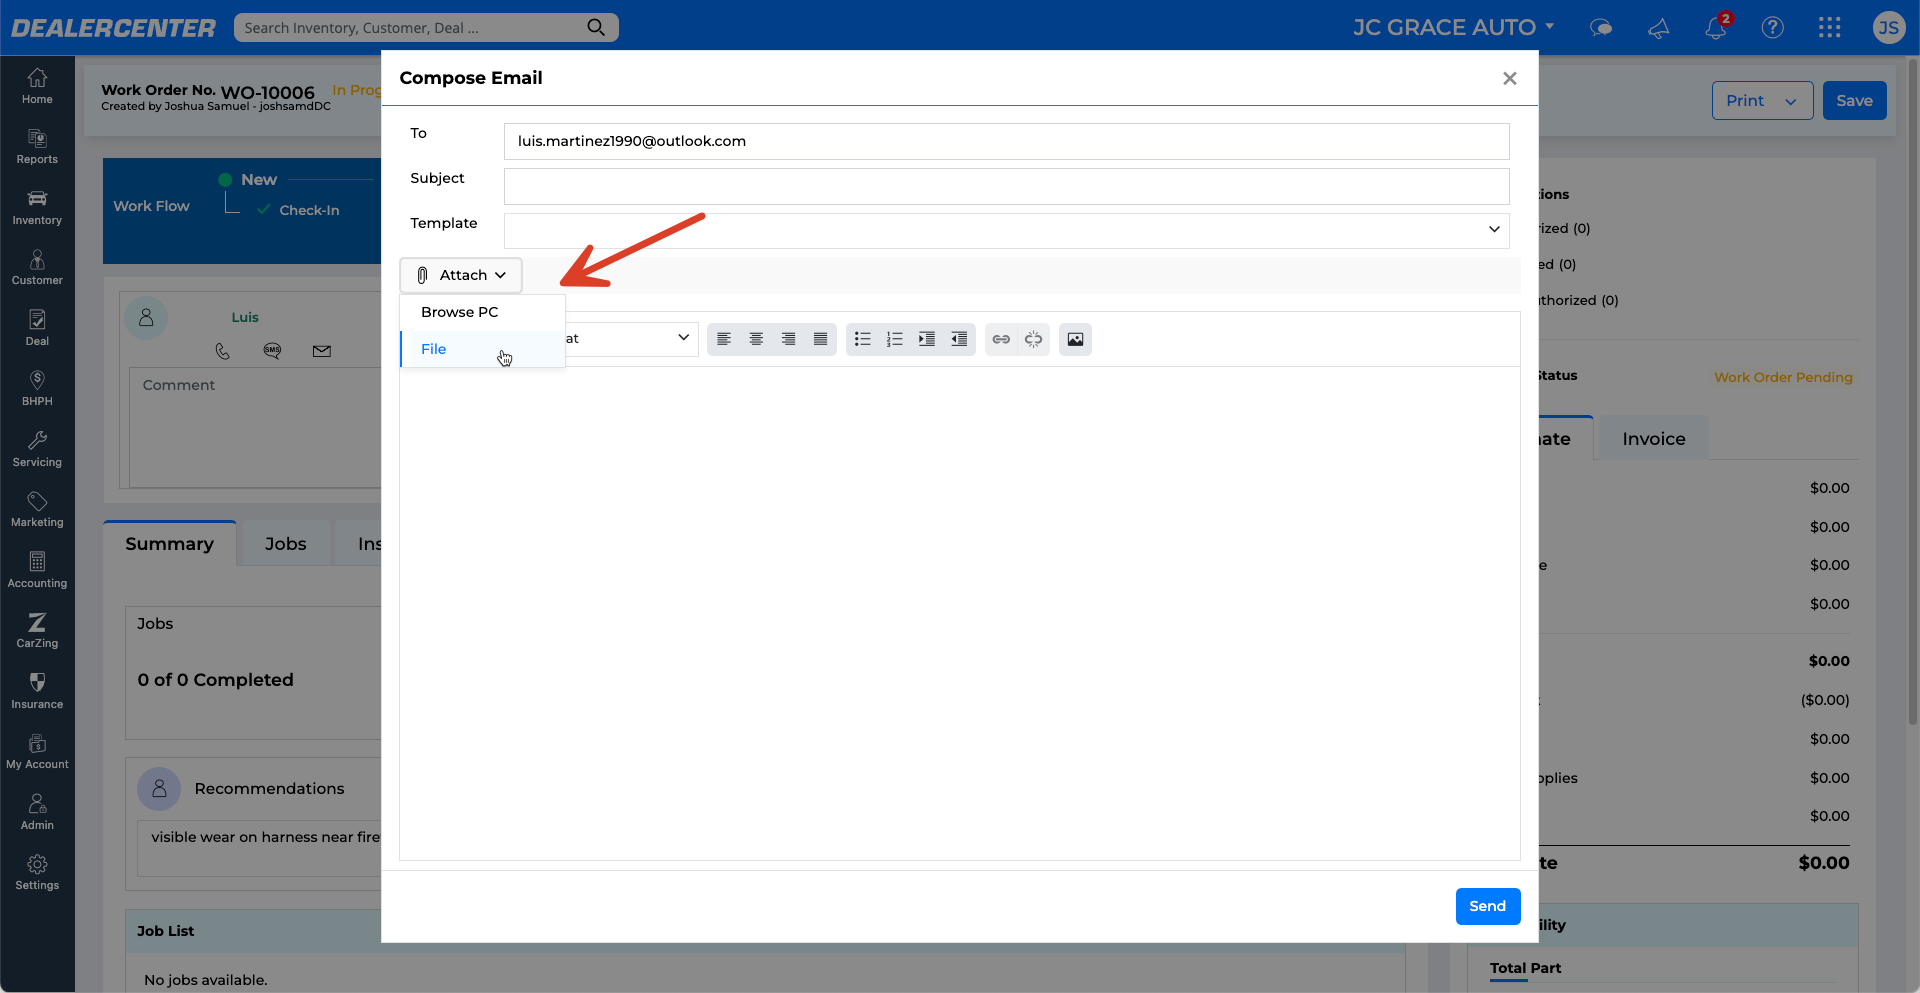Click the global search box
The image size is (1920, 993).
(426, 27)
